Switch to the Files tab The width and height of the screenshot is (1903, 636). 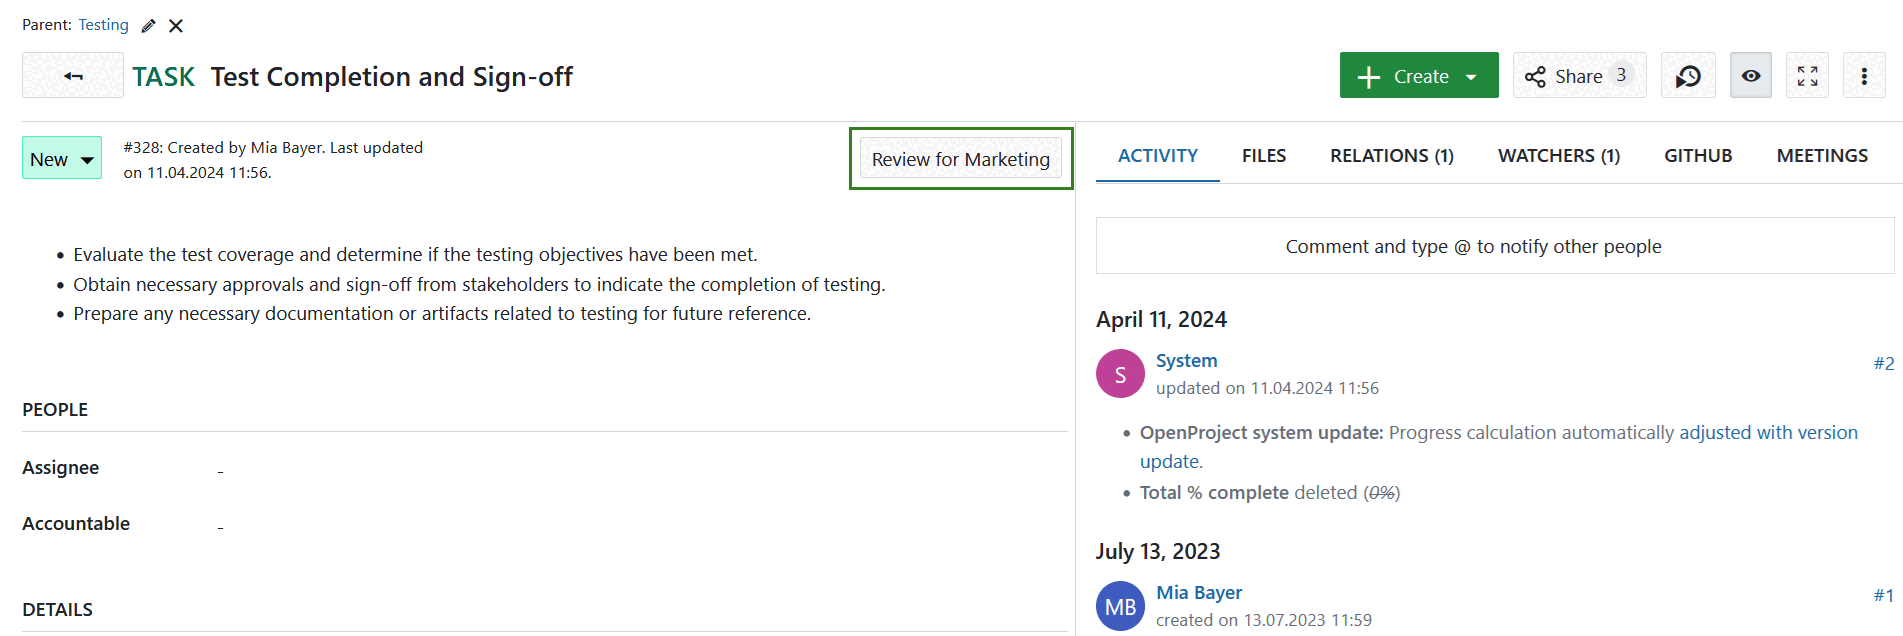[x=1264, y=156]
